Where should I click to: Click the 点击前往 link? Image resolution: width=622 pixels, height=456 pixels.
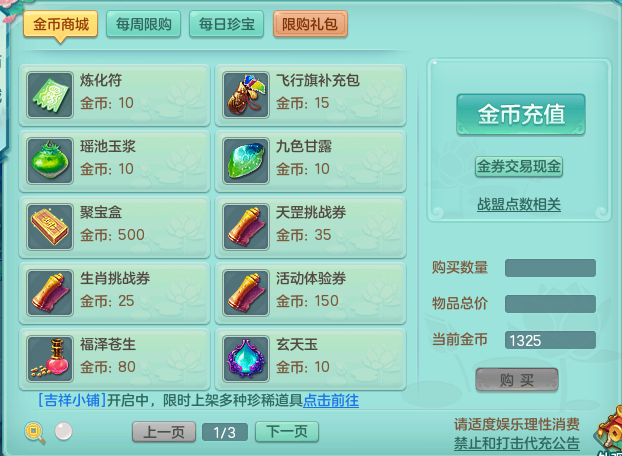[x=331, y=400]
